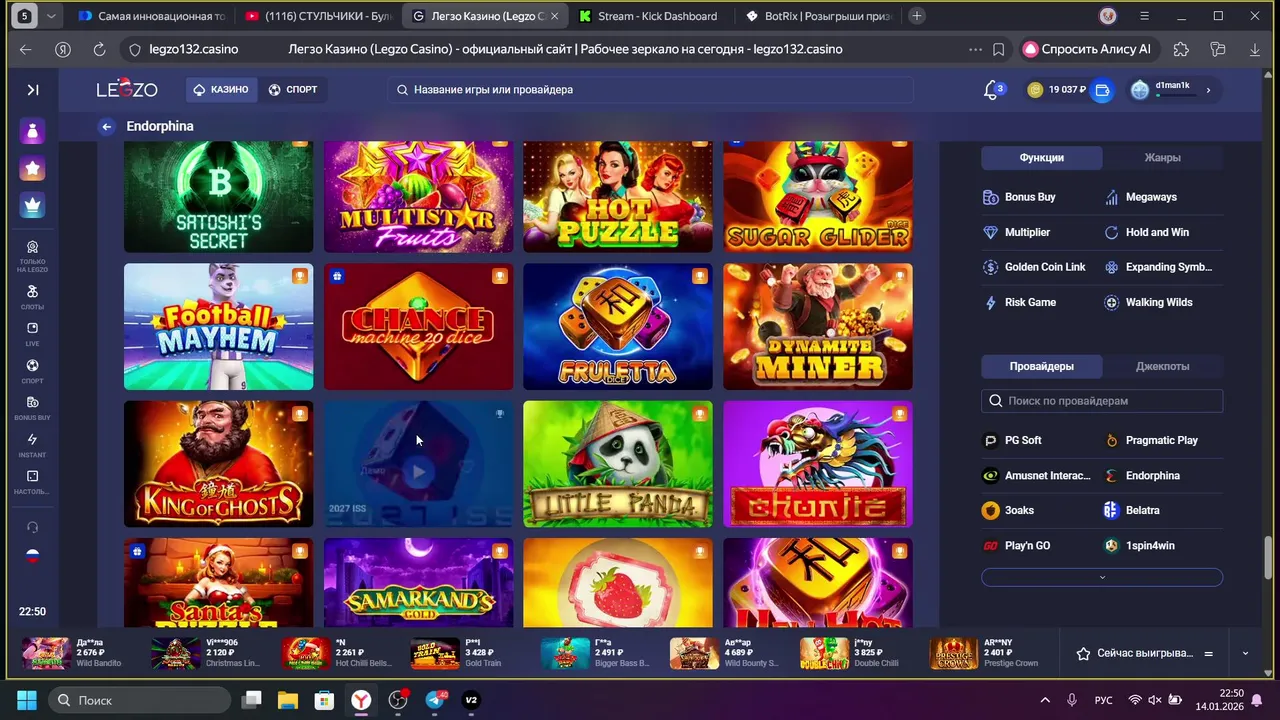Open Спорт section in left sidebar

pos(33,371)
